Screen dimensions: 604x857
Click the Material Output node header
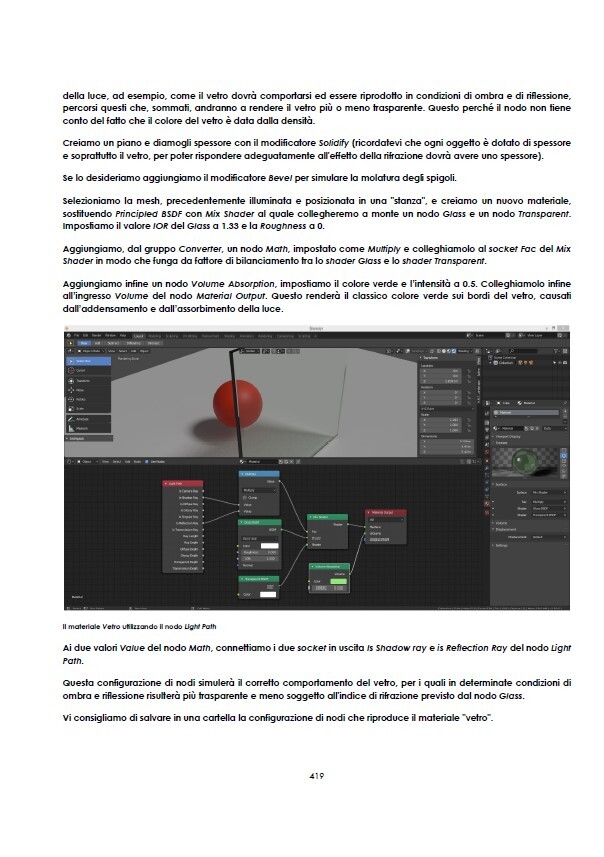point(386,512)
